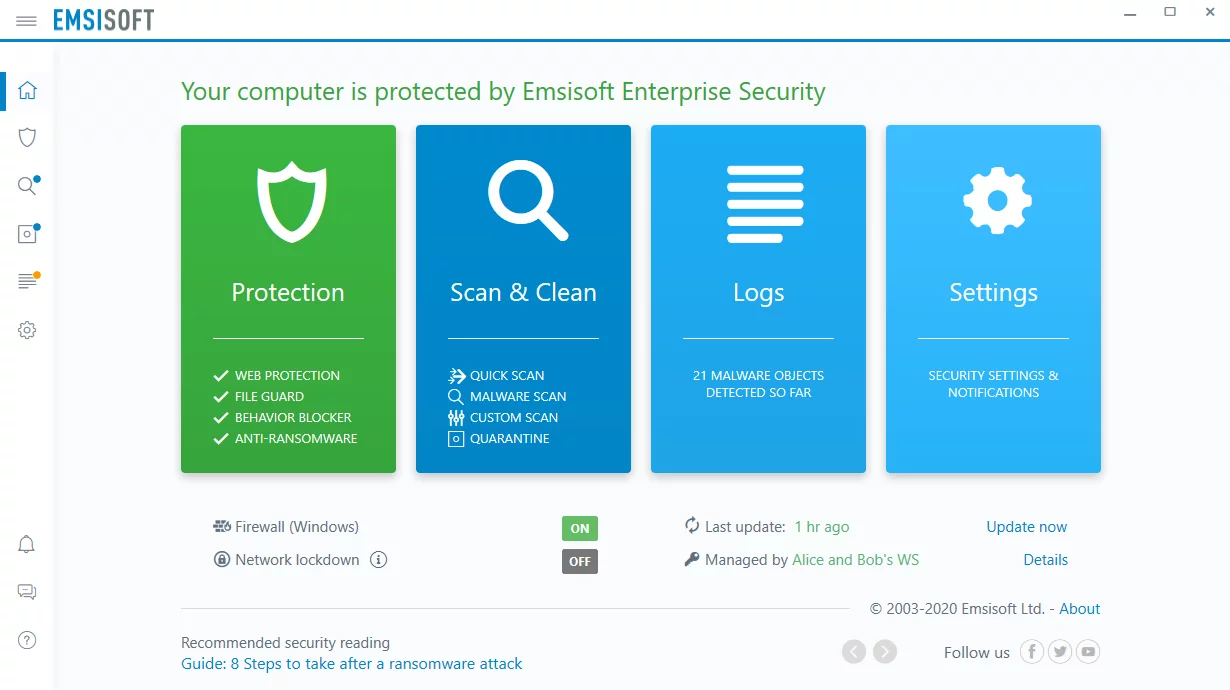Click the next arrow in reading carousel

click(885, 651)
